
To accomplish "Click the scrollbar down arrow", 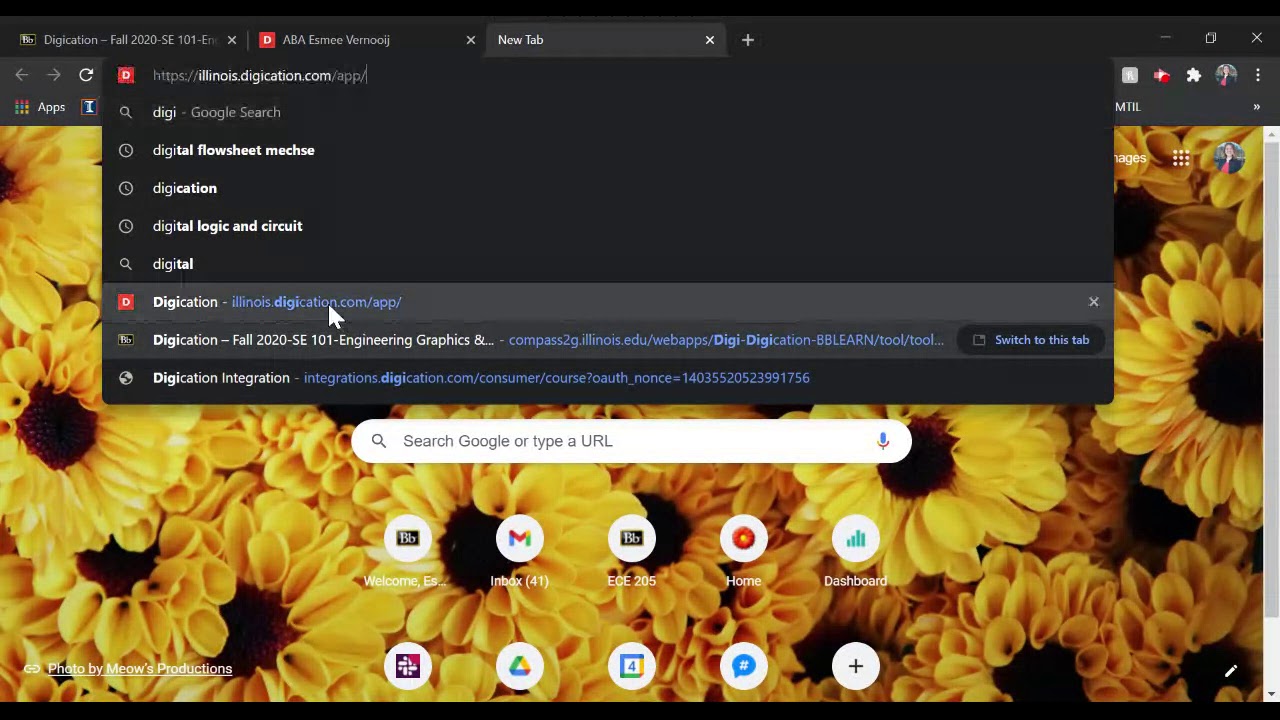I will [x=1272, y=694].
